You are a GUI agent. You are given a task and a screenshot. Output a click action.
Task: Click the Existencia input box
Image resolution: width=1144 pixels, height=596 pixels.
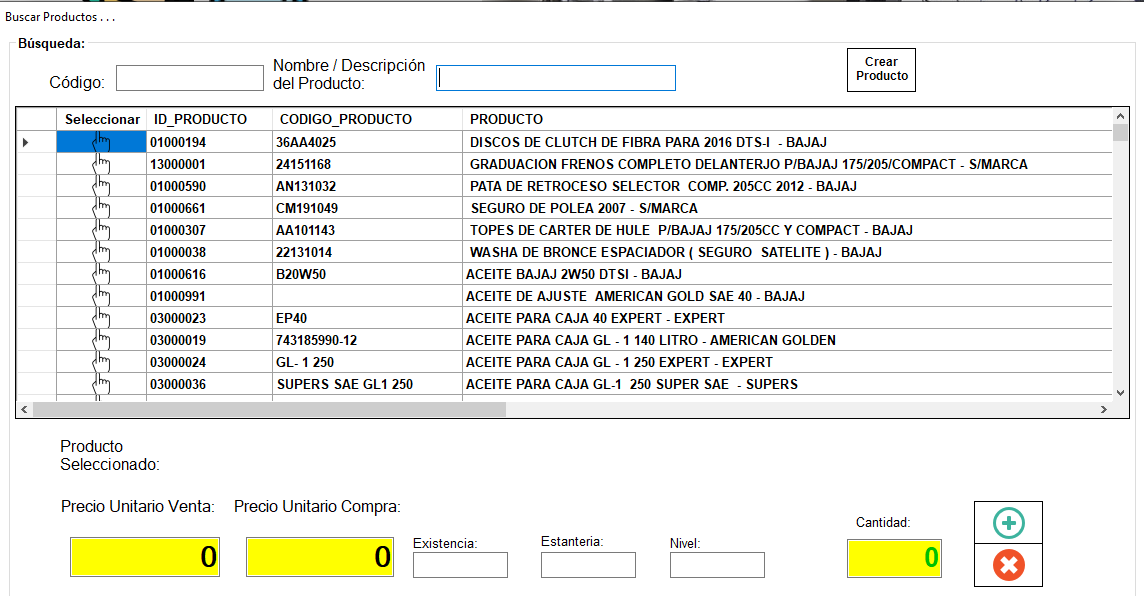(x=460, y=565)
